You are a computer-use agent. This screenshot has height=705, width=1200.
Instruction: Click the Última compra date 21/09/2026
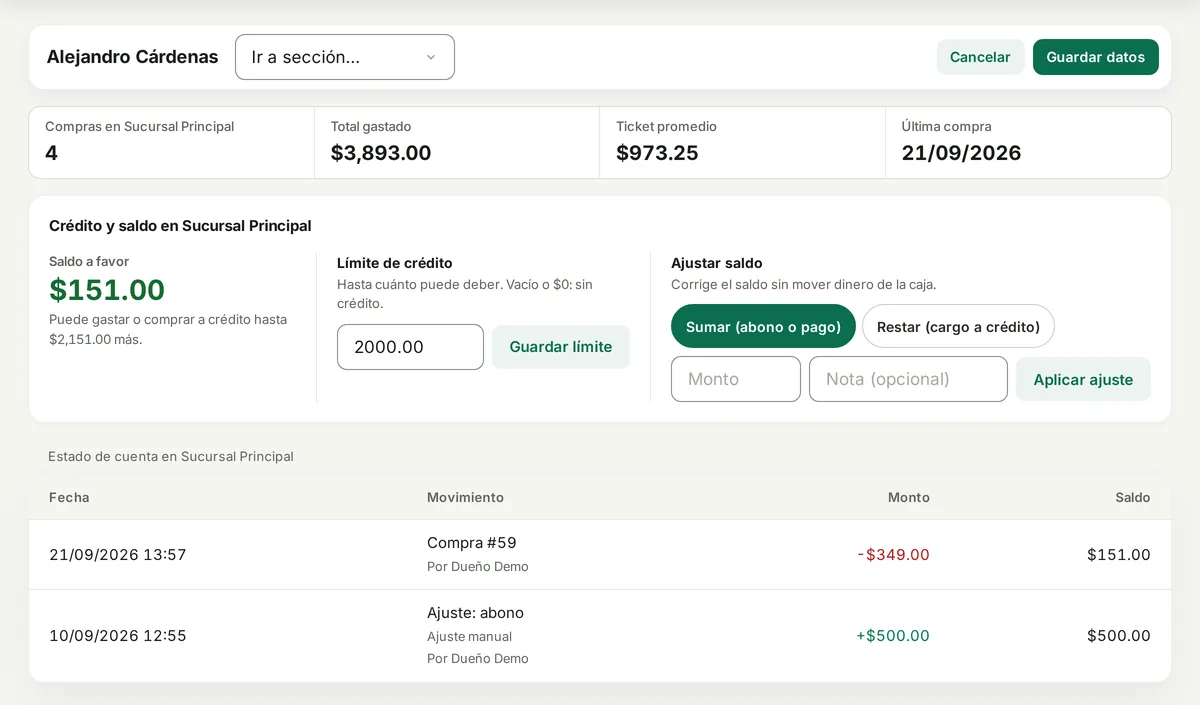[961, 153]
